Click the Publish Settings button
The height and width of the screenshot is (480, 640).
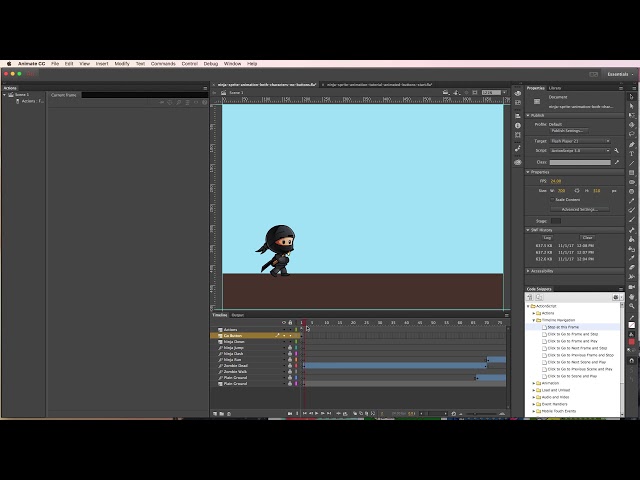click(x=569, y=131)
